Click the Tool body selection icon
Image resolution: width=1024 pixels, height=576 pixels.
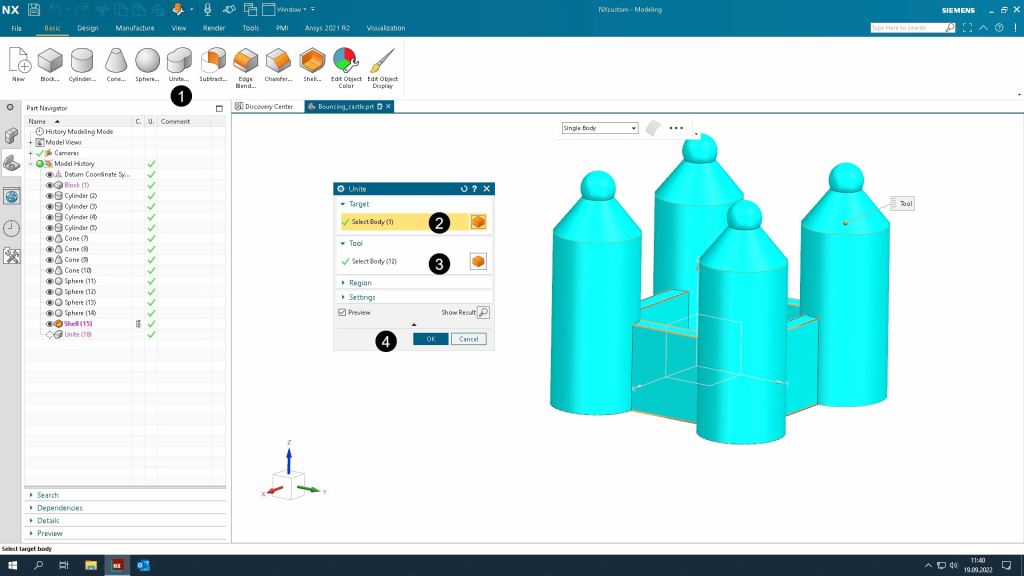tap(478, 261)
